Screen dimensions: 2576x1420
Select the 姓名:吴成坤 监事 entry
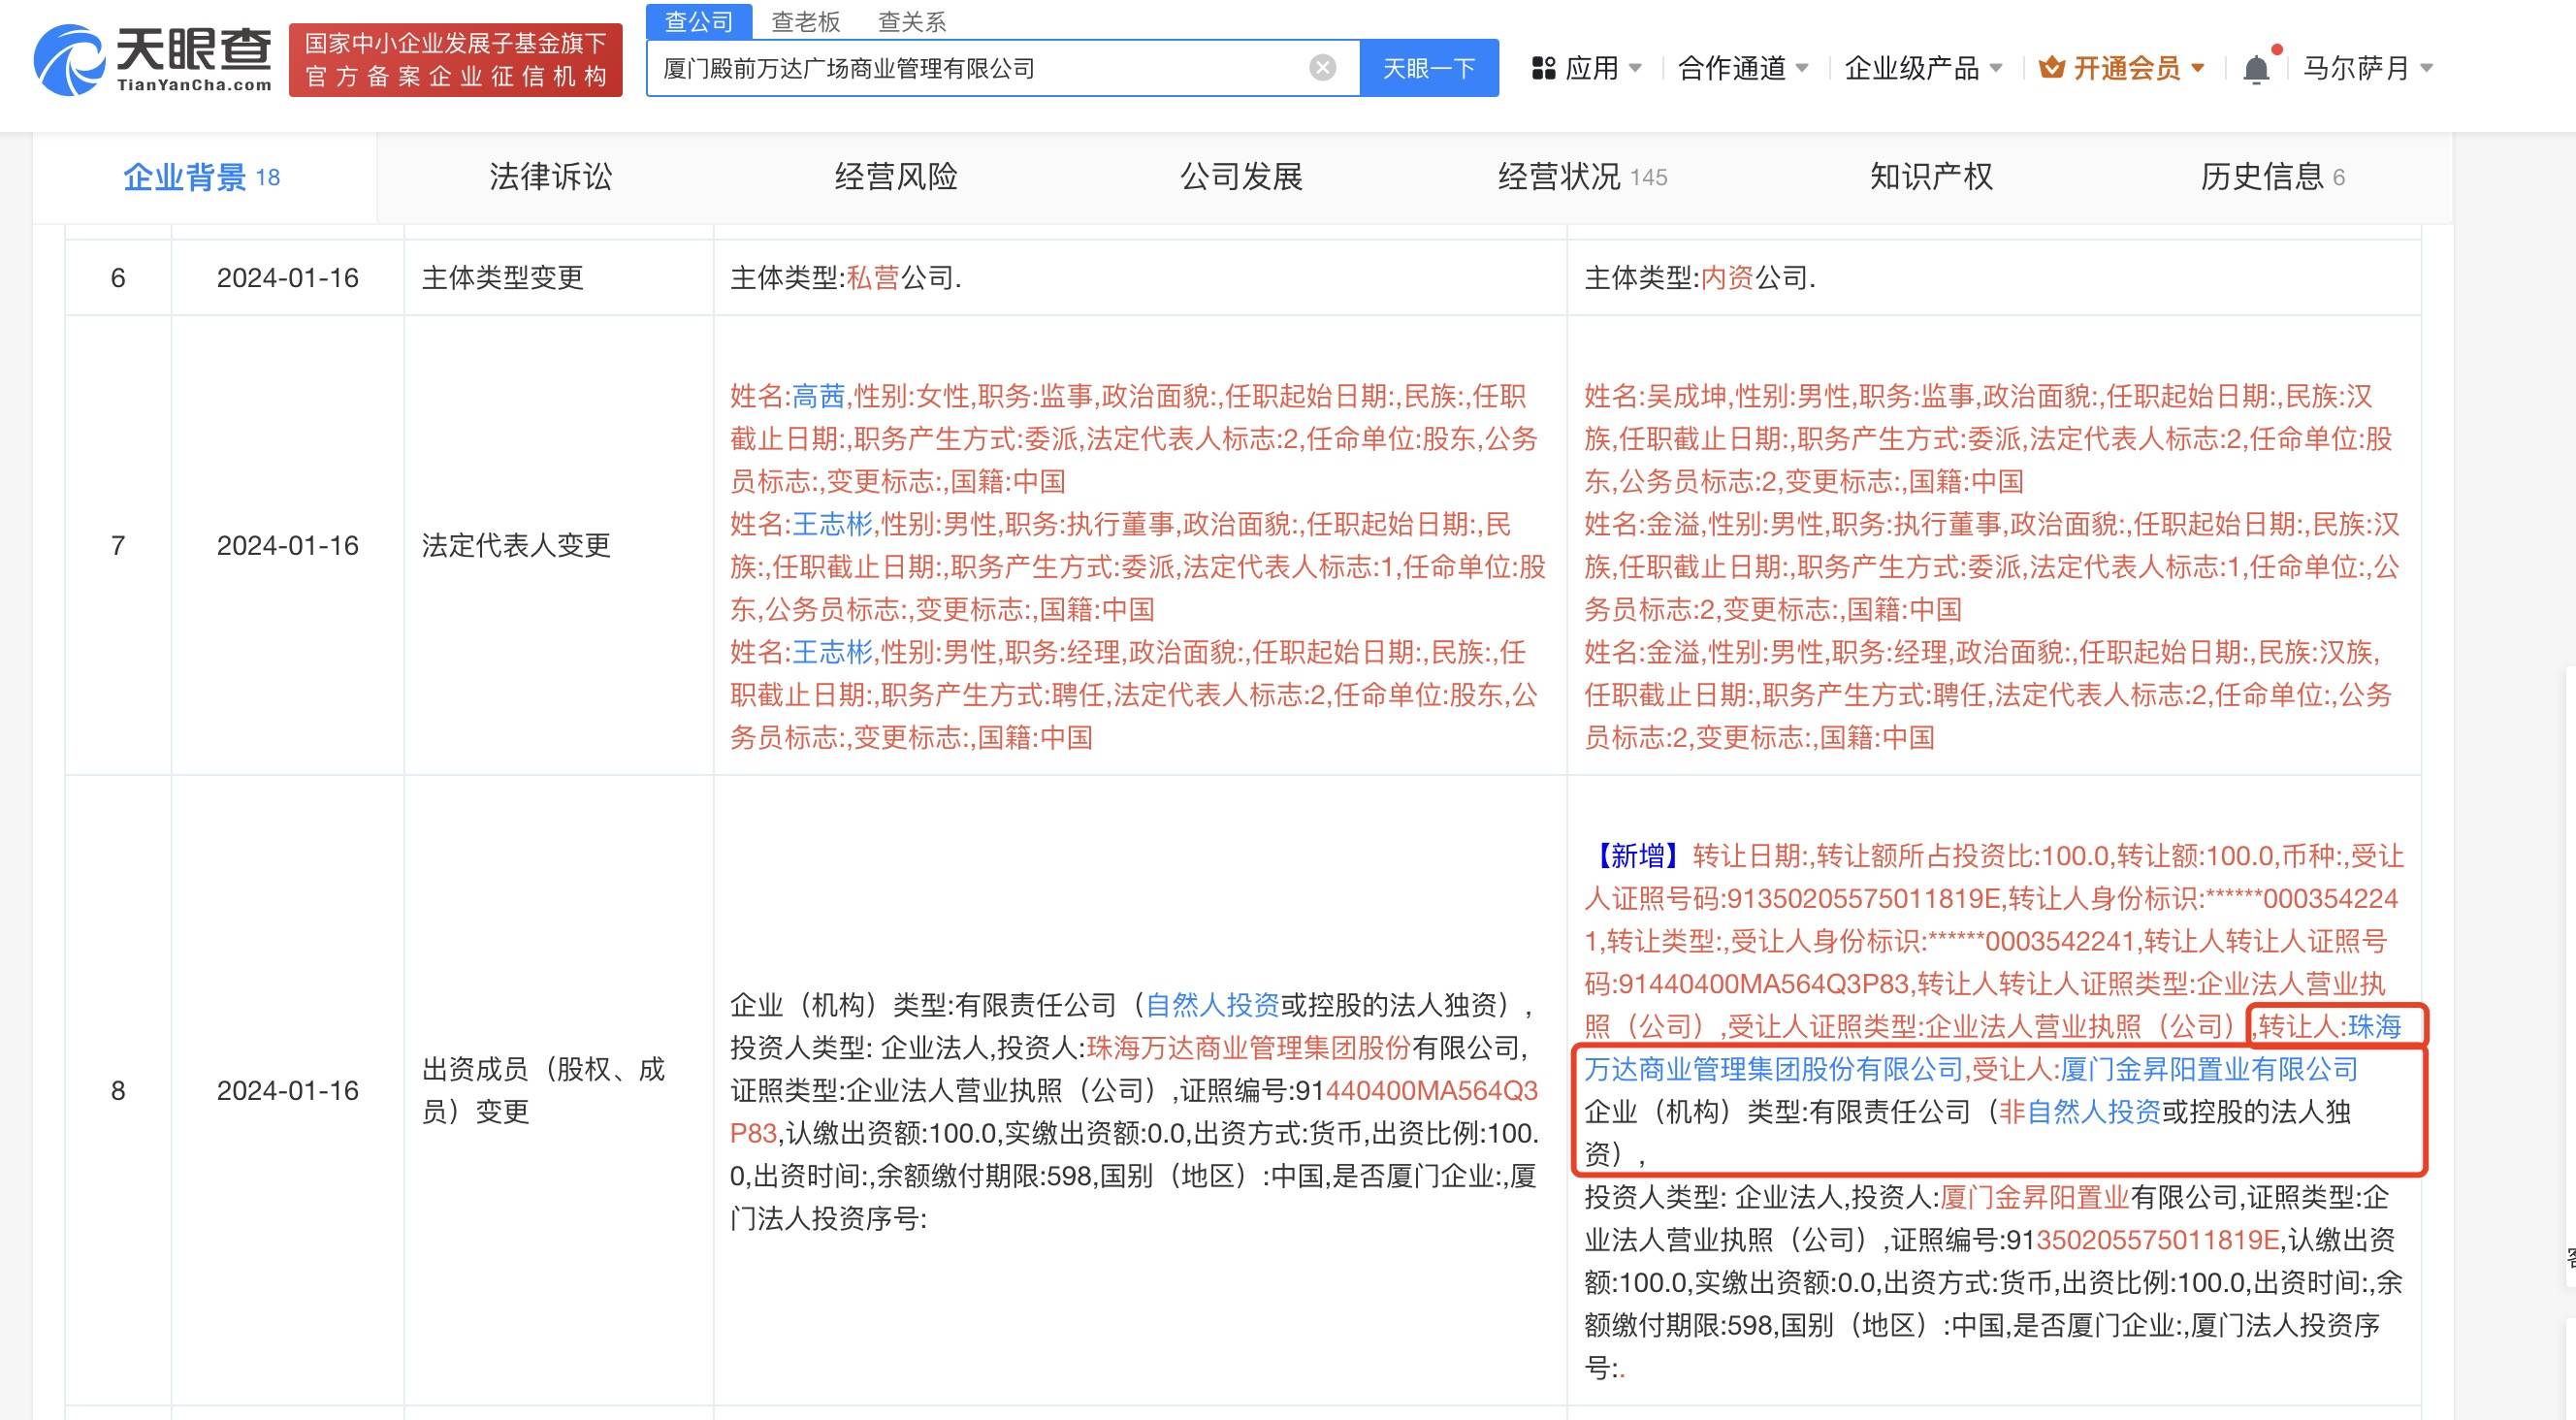[x=1990, y=440]
